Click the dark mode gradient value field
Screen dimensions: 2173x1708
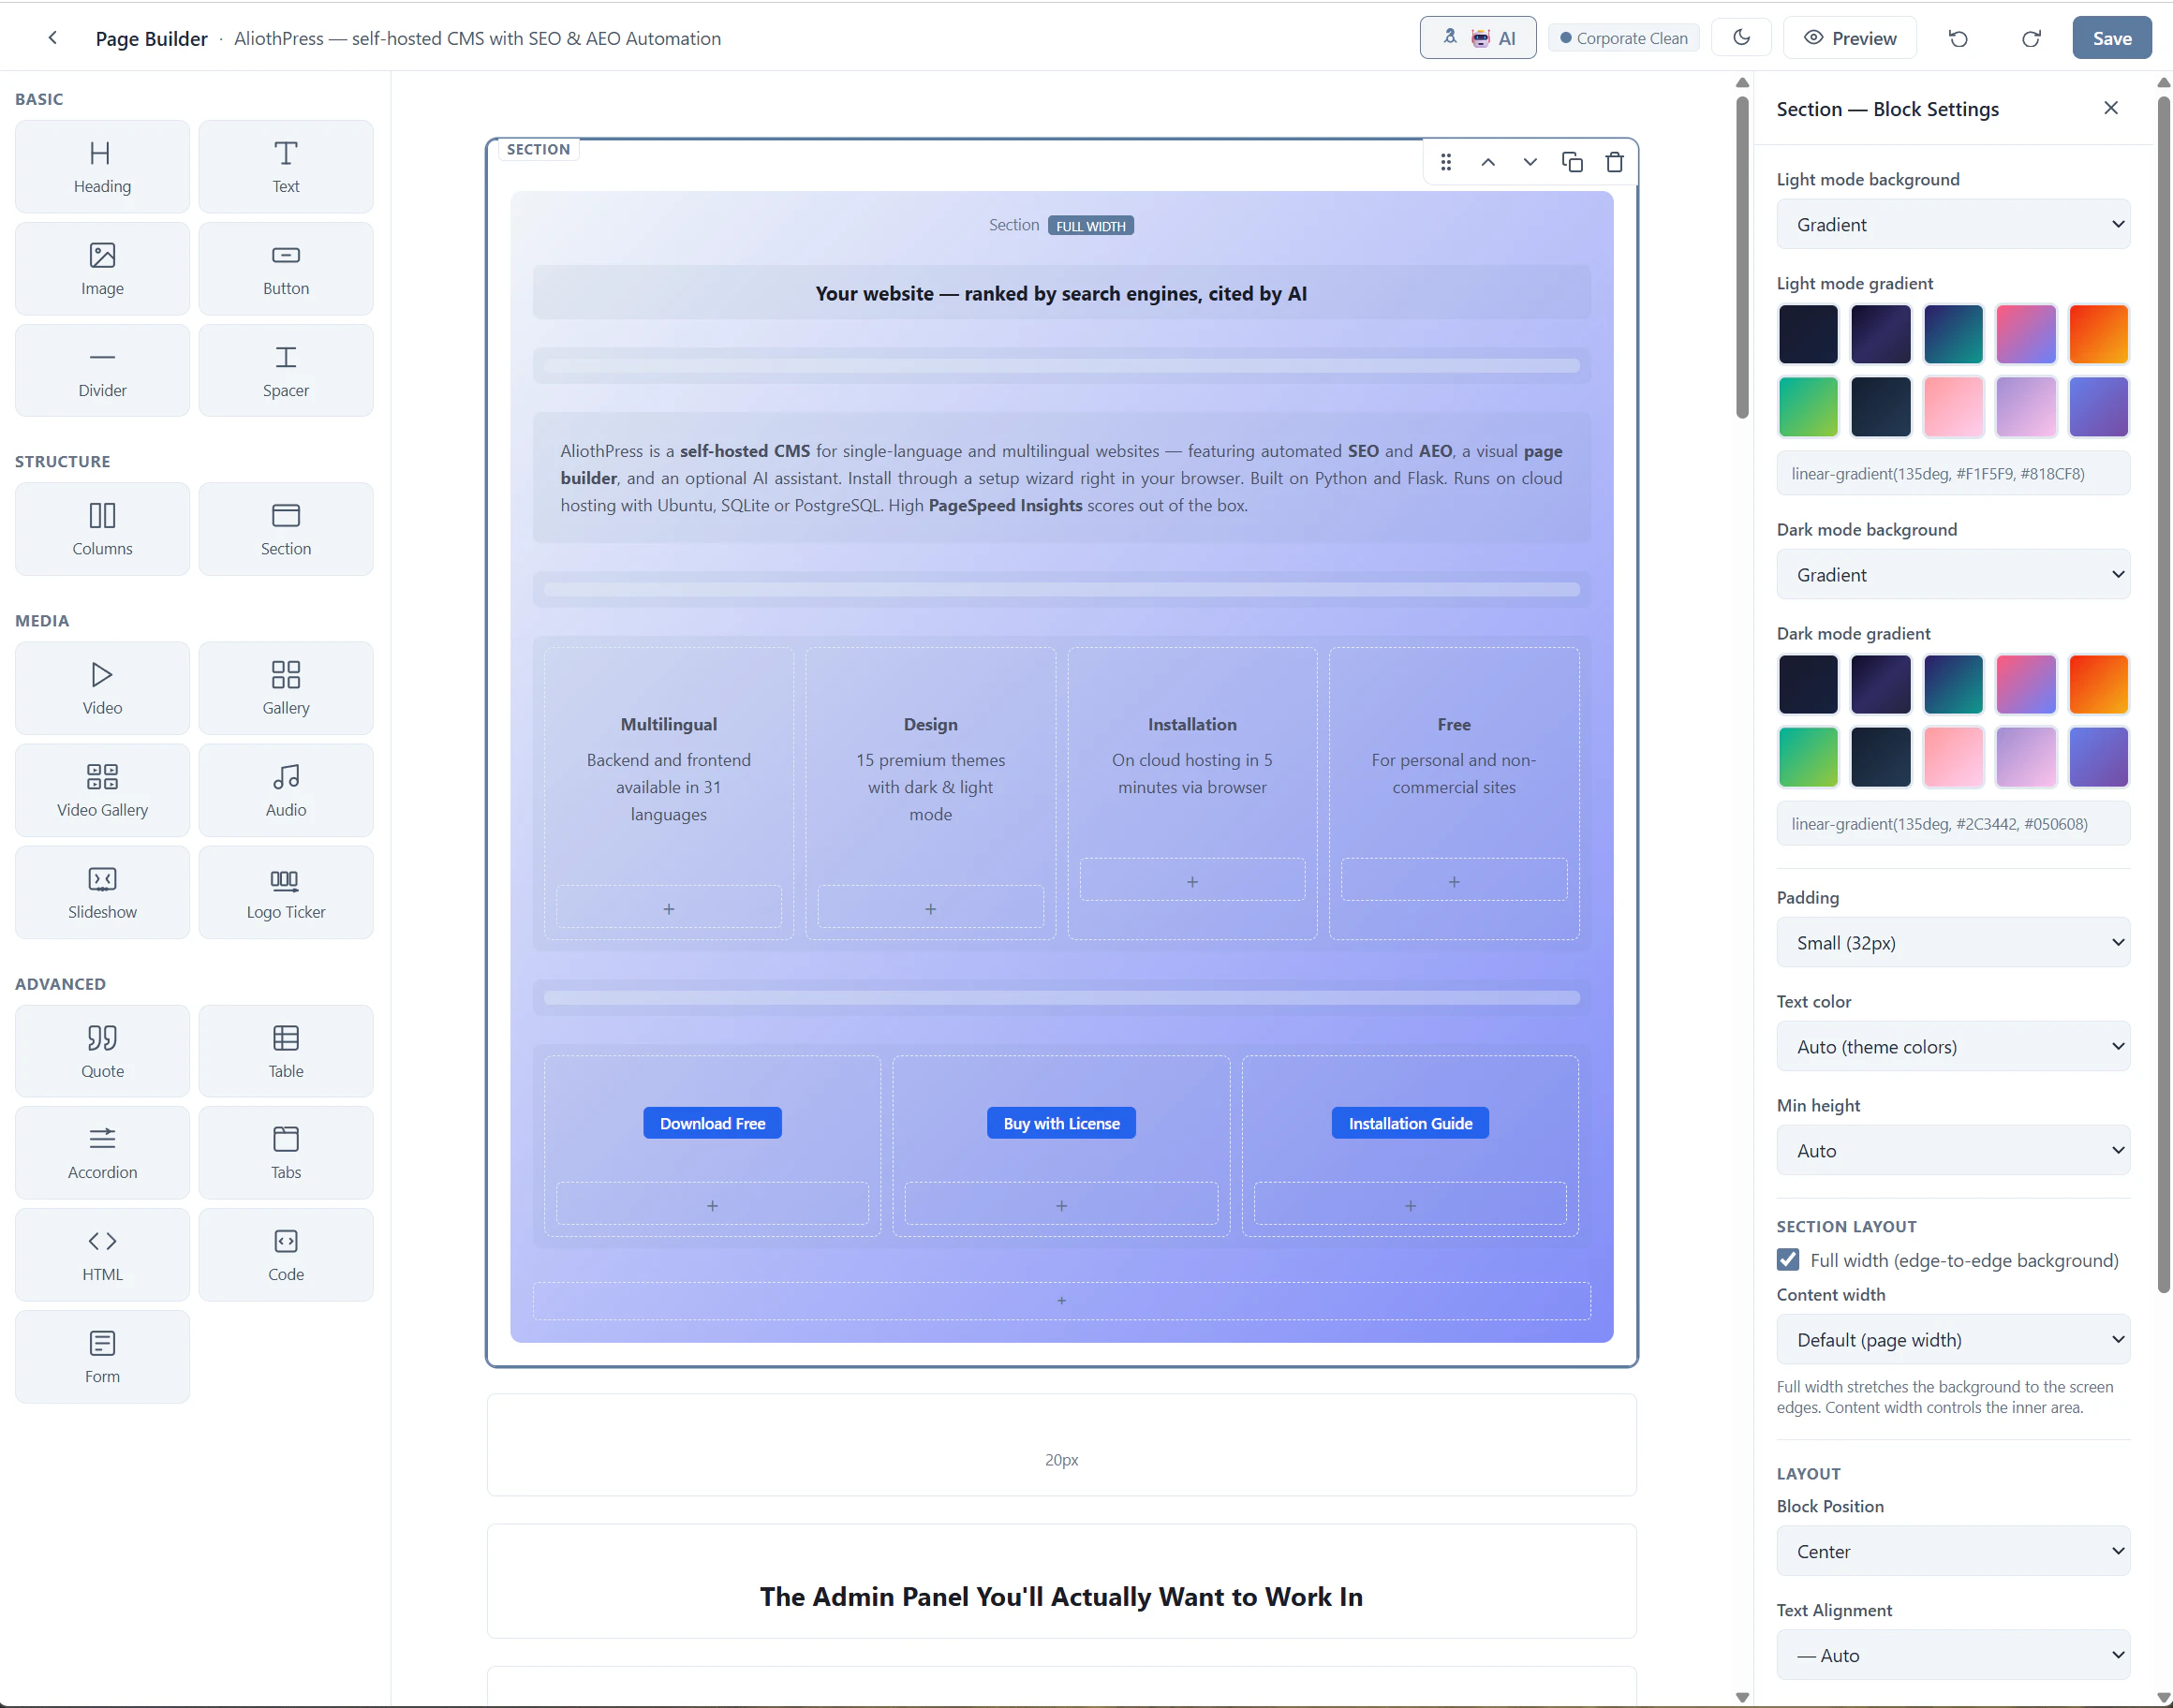(1952, 823)
